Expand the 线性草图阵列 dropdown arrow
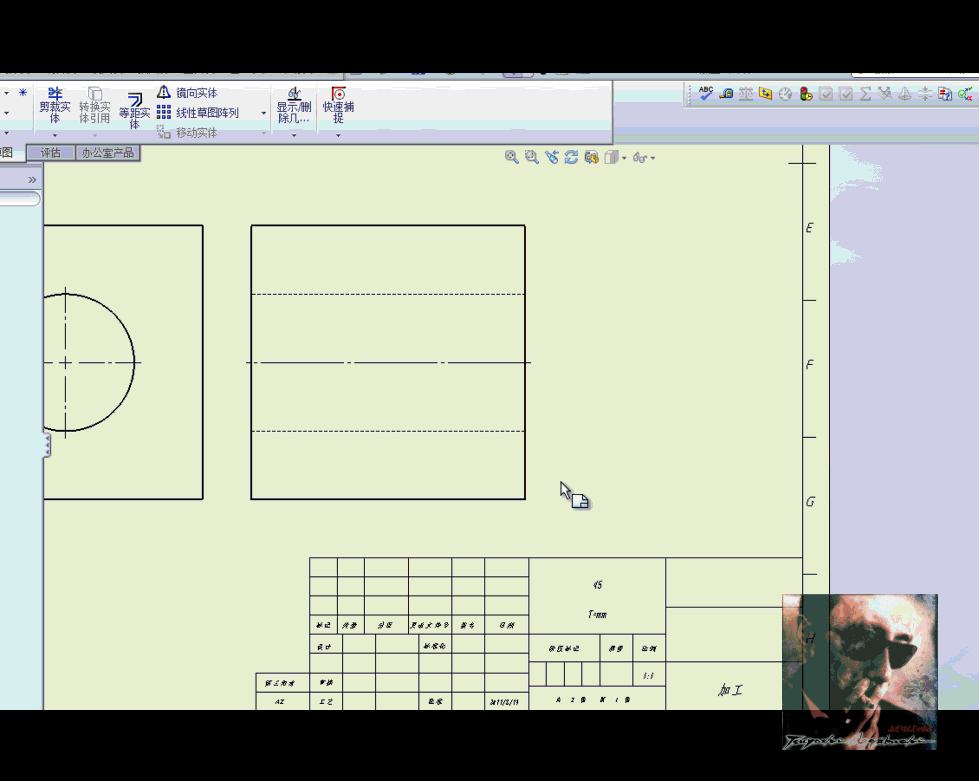This screenshot has width=979, height=781. point(263,113)
